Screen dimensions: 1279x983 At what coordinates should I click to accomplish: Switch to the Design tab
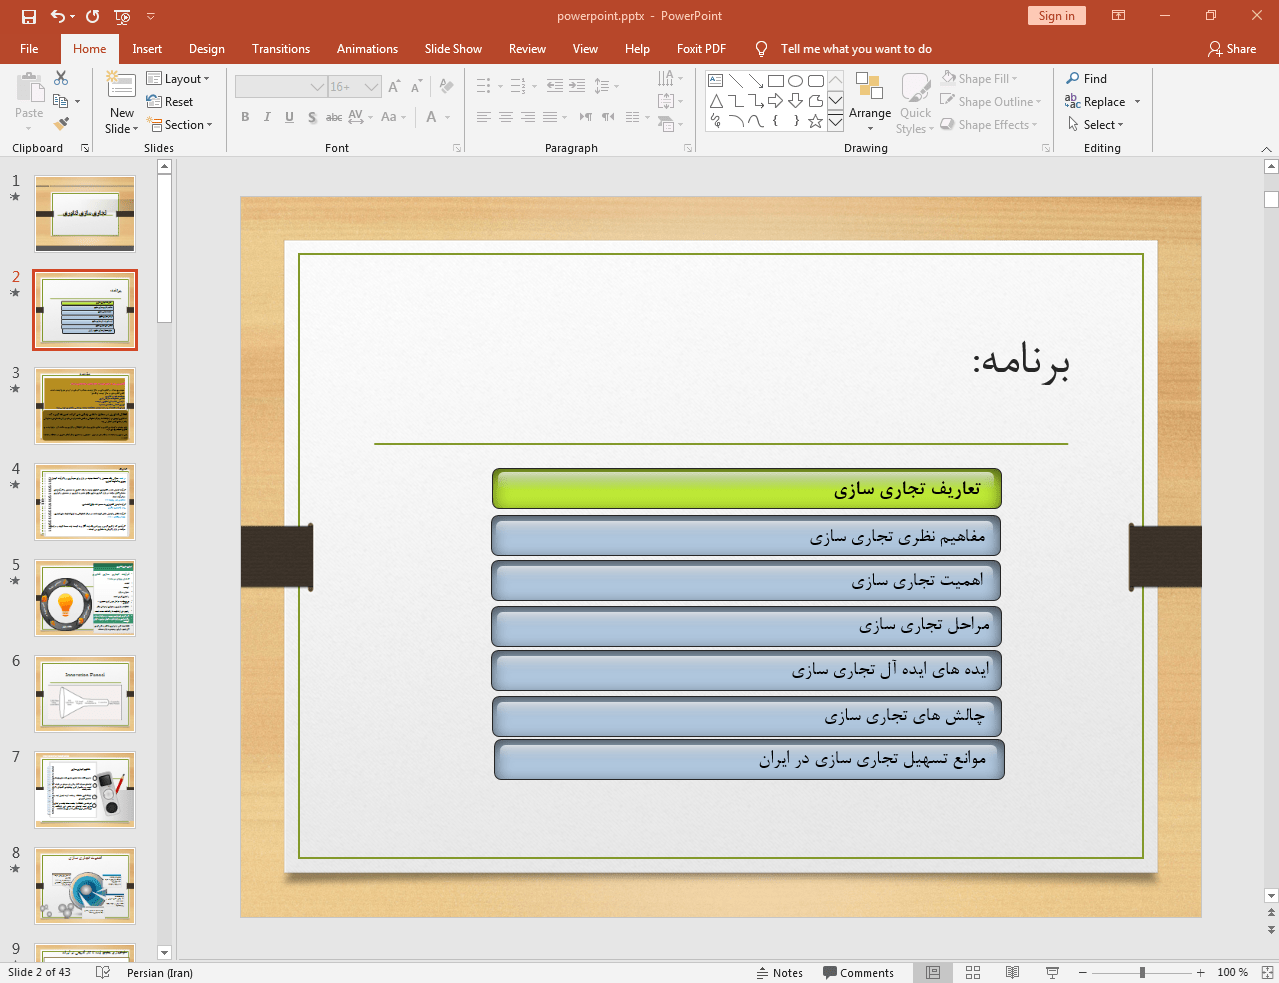pyautogui.click(x=206, y=49)
